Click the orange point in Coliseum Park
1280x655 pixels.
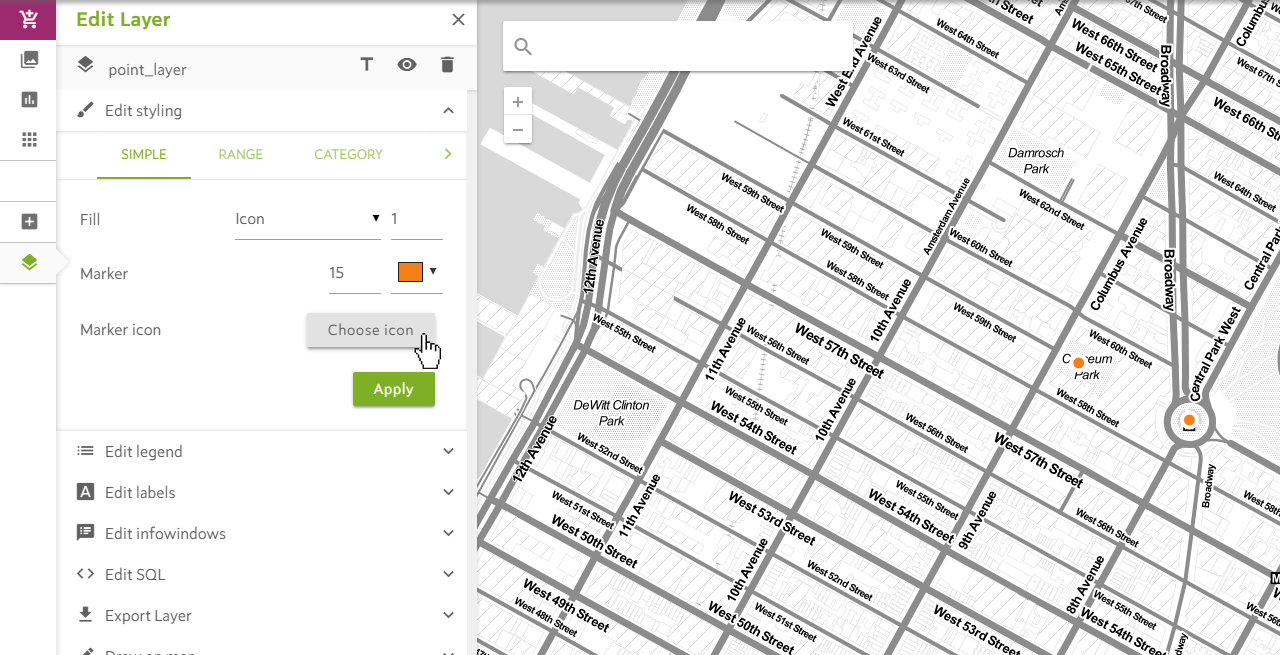click(x=1078, y=363)
